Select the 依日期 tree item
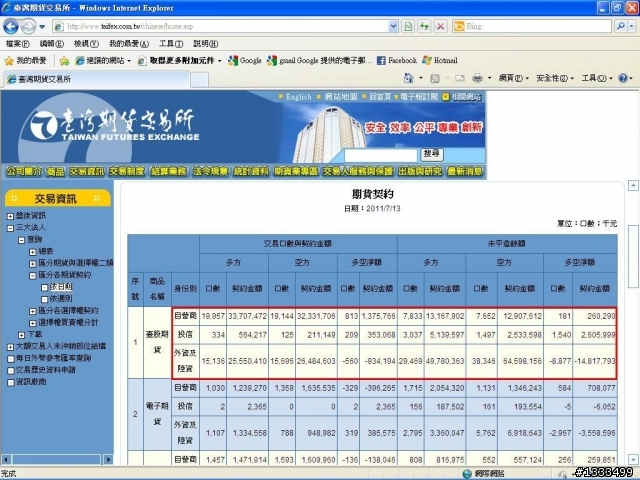Image resolution: width=640 pixels, height=480 pixels. (61, 287)
